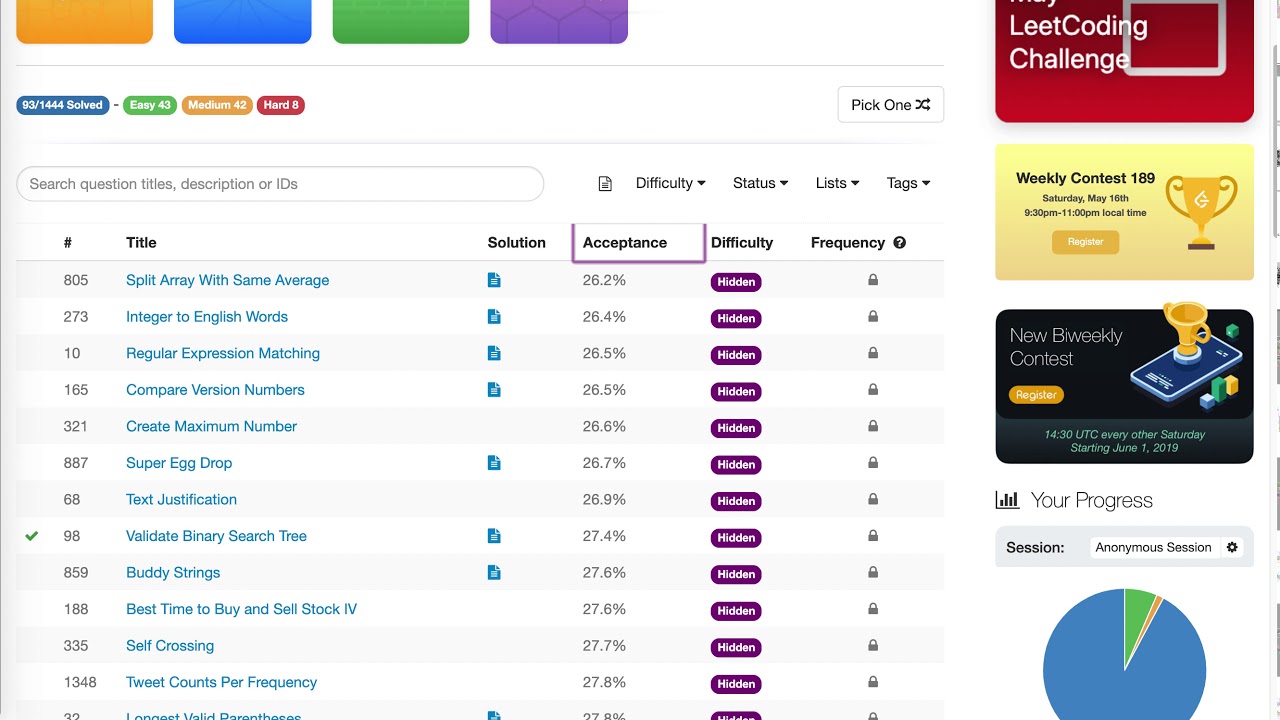Click lock icon in Super Egg Drop row
The image size is (1280, 720).
coord(873,462)
